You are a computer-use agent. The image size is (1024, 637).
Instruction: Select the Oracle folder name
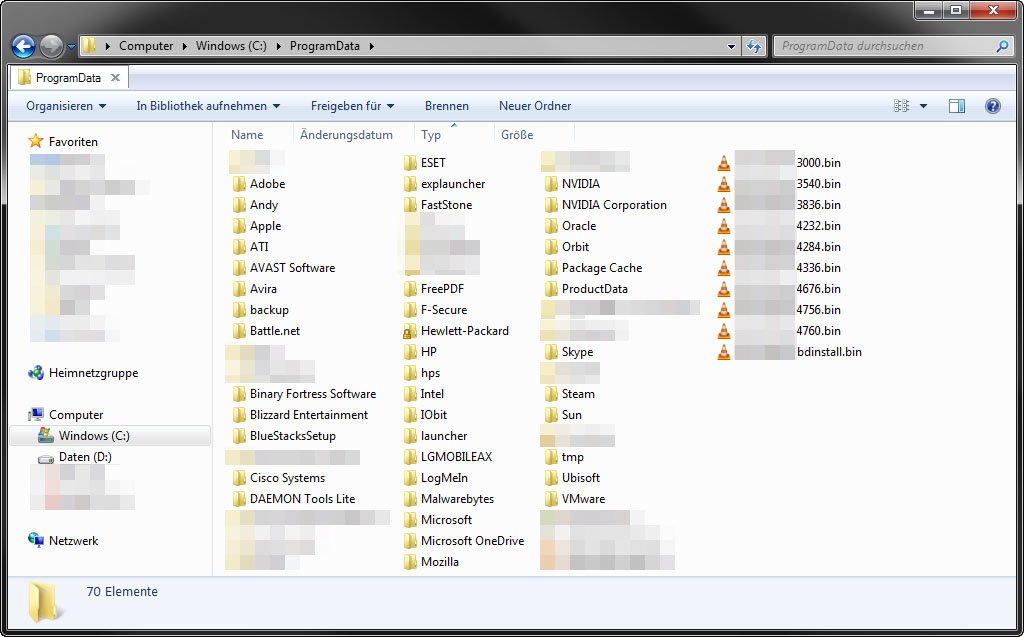click(x=579, y=226)
